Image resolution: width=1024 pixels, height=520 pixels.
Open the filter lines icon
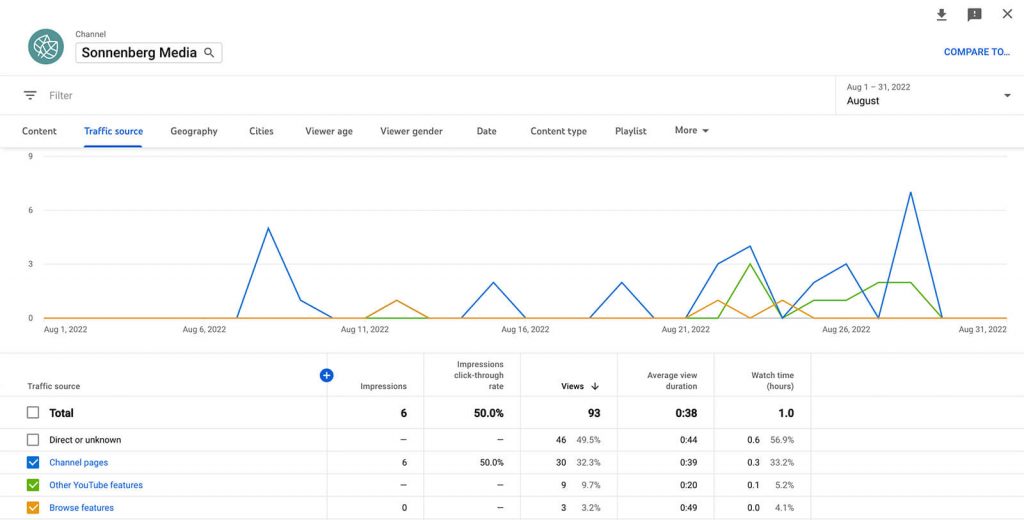tap(30, 95)
